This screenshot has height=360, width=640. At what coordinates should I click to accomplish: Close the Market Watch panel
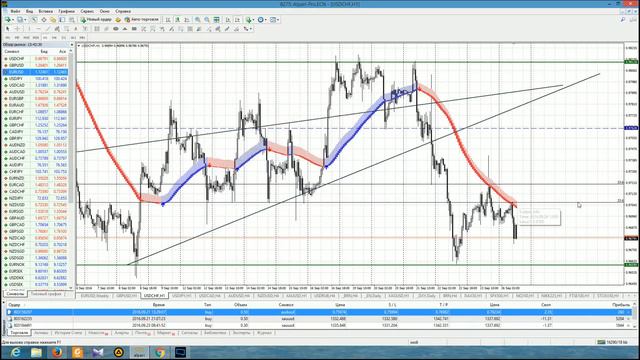(x=72, y=44)
